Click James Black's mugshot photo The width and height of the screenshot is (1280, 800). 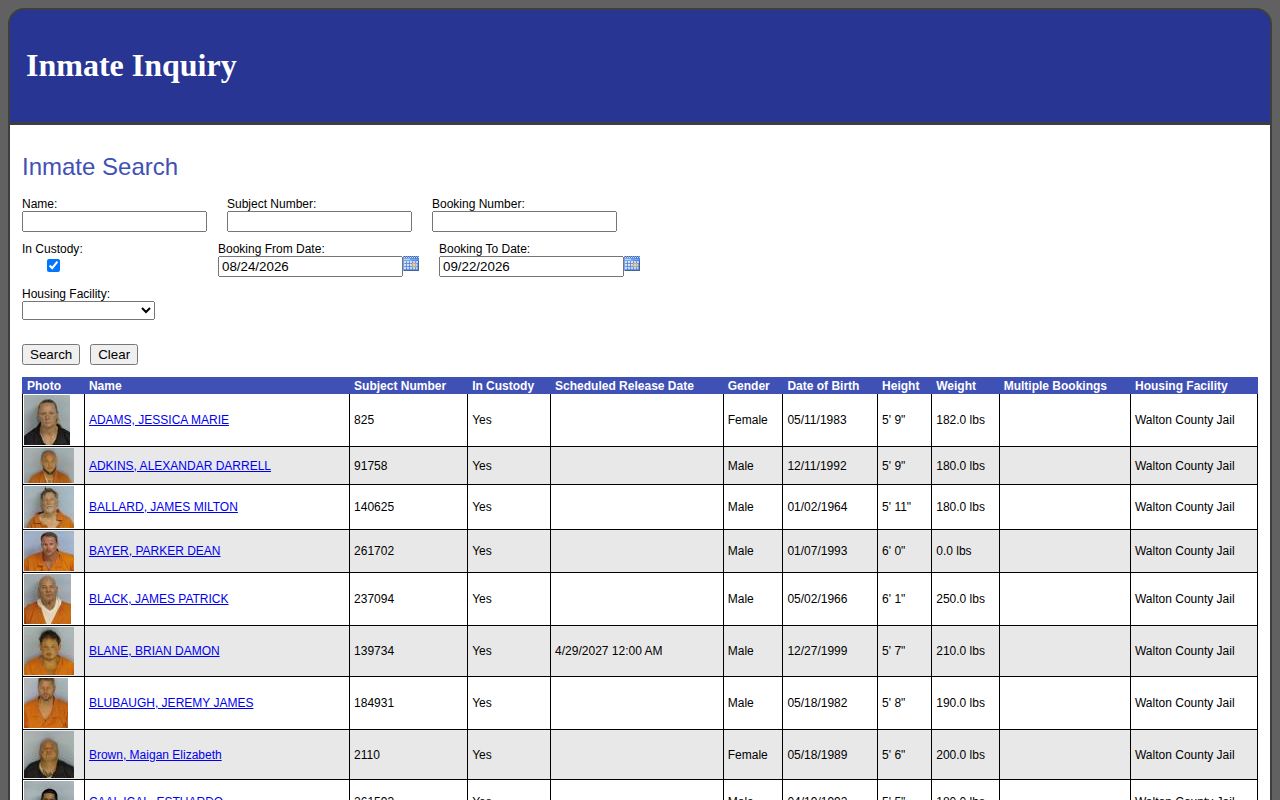tap(48, 599)
